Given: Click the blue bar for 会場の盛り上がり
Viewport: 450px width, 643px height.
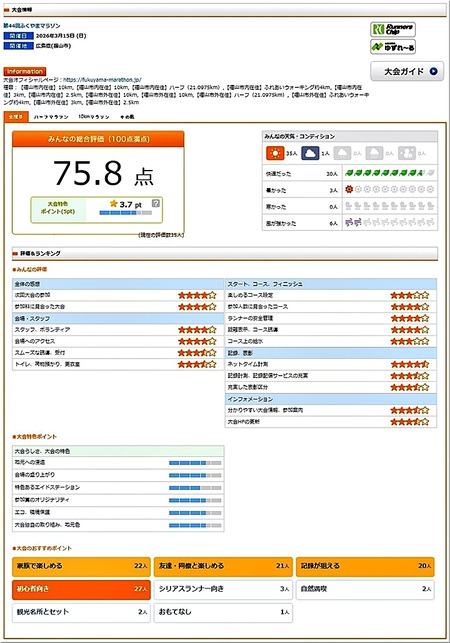Looking at the screenshot, I should click(195, 476).
